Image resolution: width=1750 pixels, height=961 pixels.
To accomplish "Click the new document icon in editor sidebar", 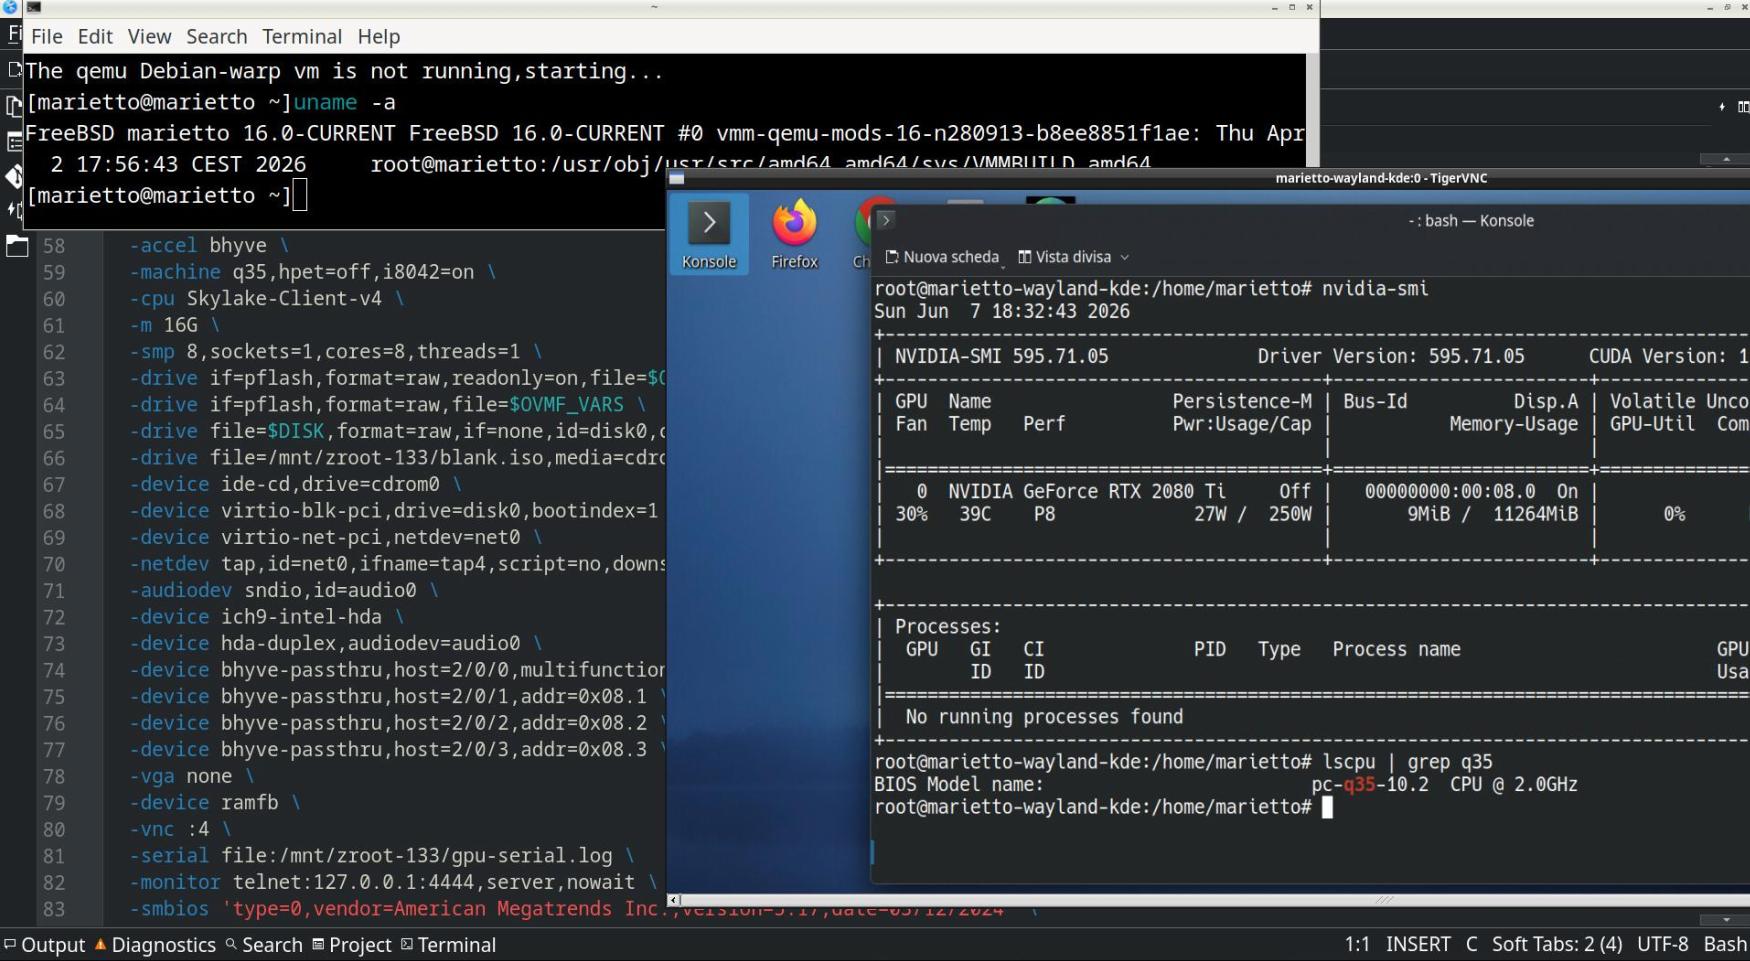I will tap(13, 70).
